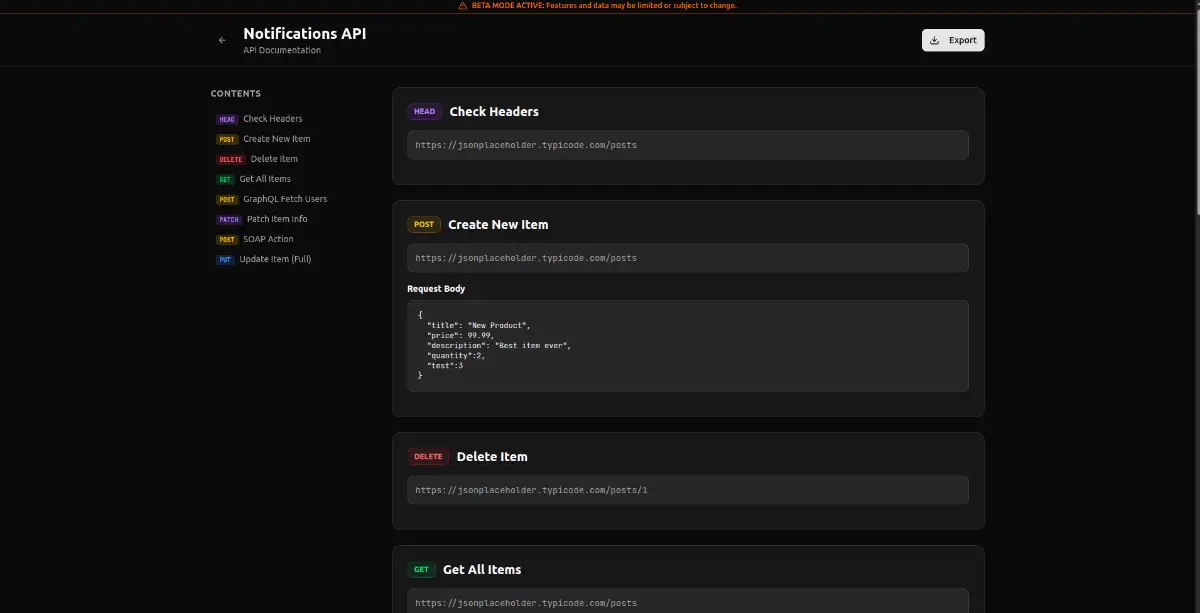Viewport: 1200px width, 613px height.
Task: Click the POST badge for SOAP Action
Action: coord(226,239)
